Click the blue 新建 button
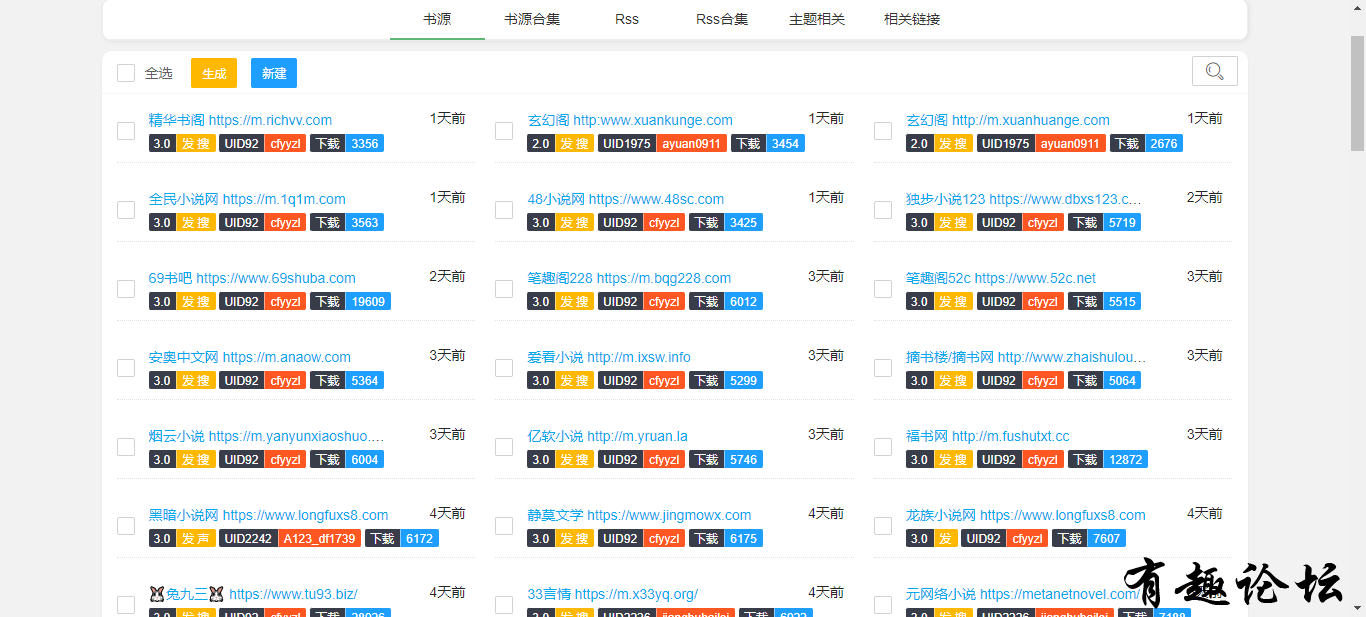This screenshot has width=1366, height=617. click(x=274, y=73)
